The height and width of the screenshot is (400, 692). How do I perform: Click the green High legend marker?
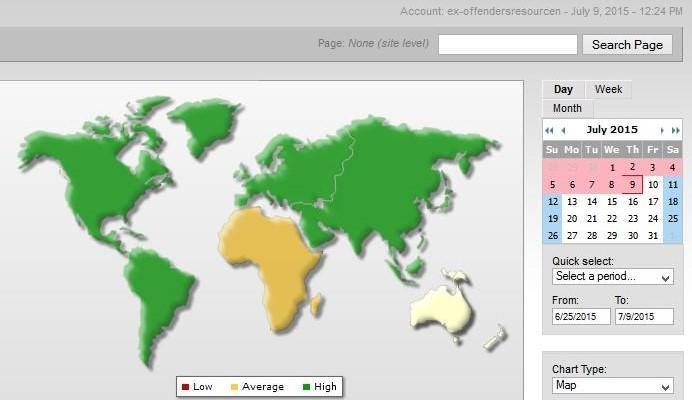click(307, 387)
